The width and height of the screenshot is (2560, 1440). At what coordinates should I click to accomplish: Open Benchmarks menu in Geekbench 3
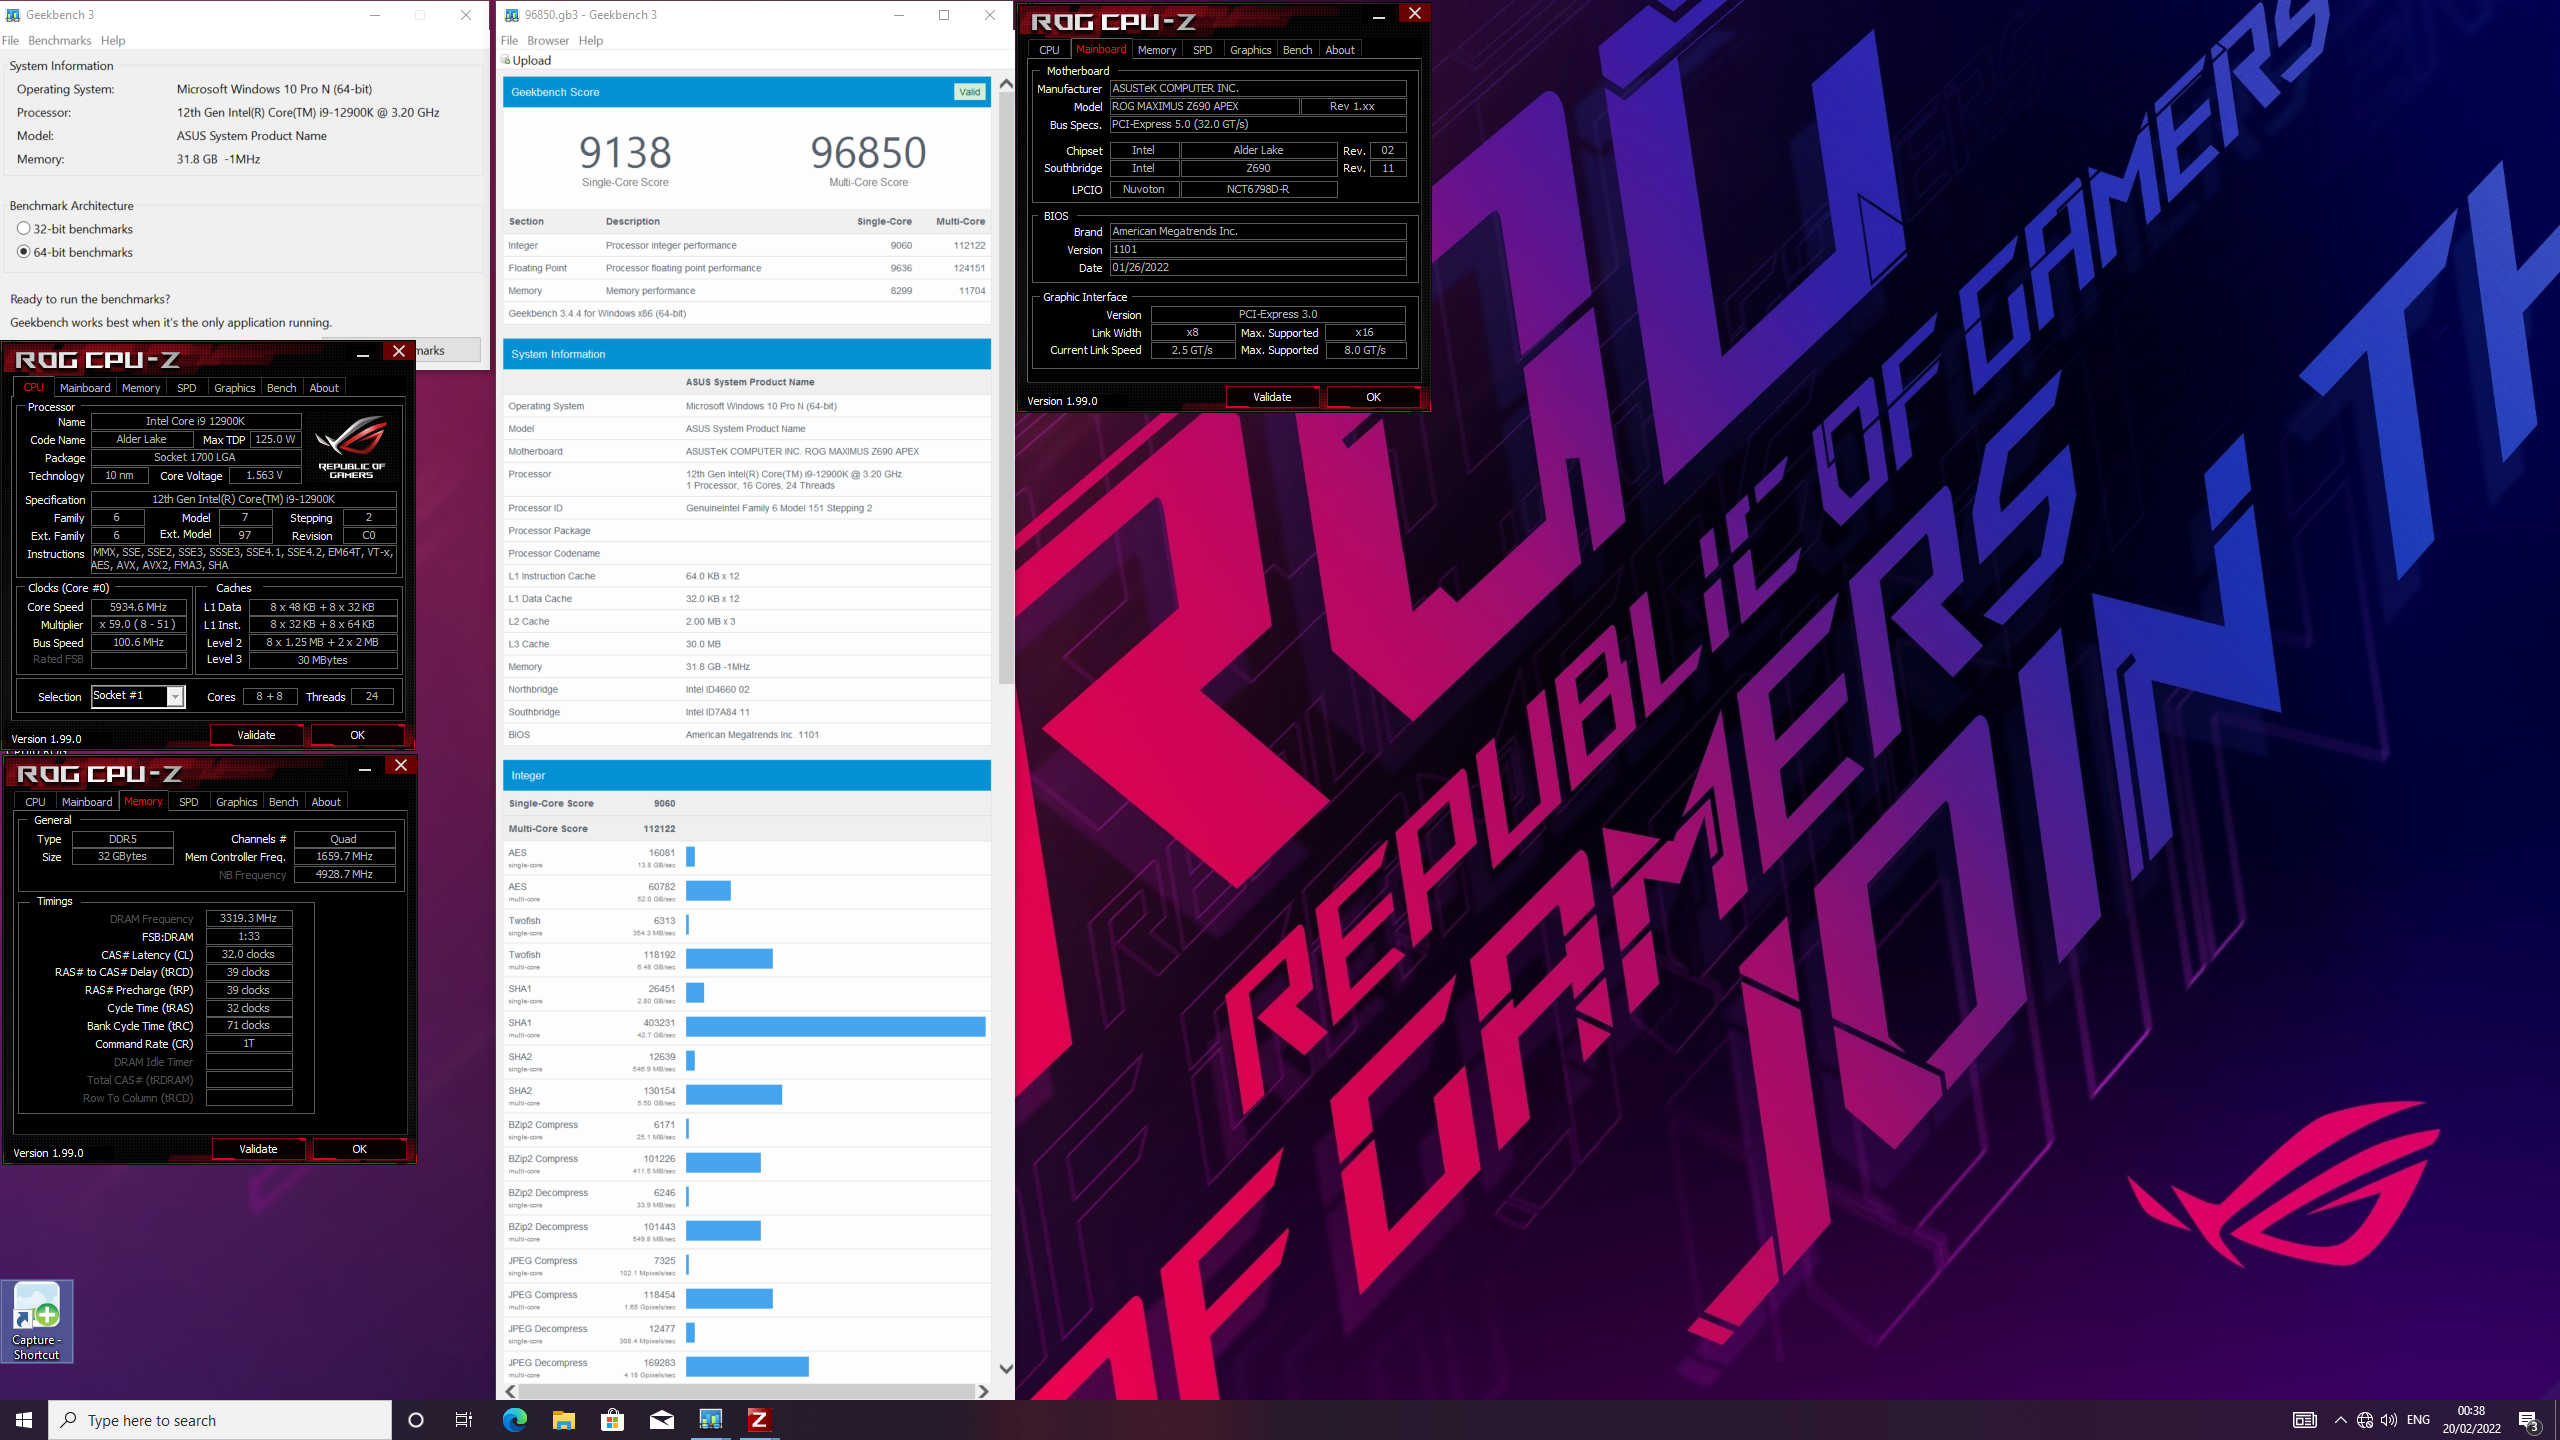[60, 40]
